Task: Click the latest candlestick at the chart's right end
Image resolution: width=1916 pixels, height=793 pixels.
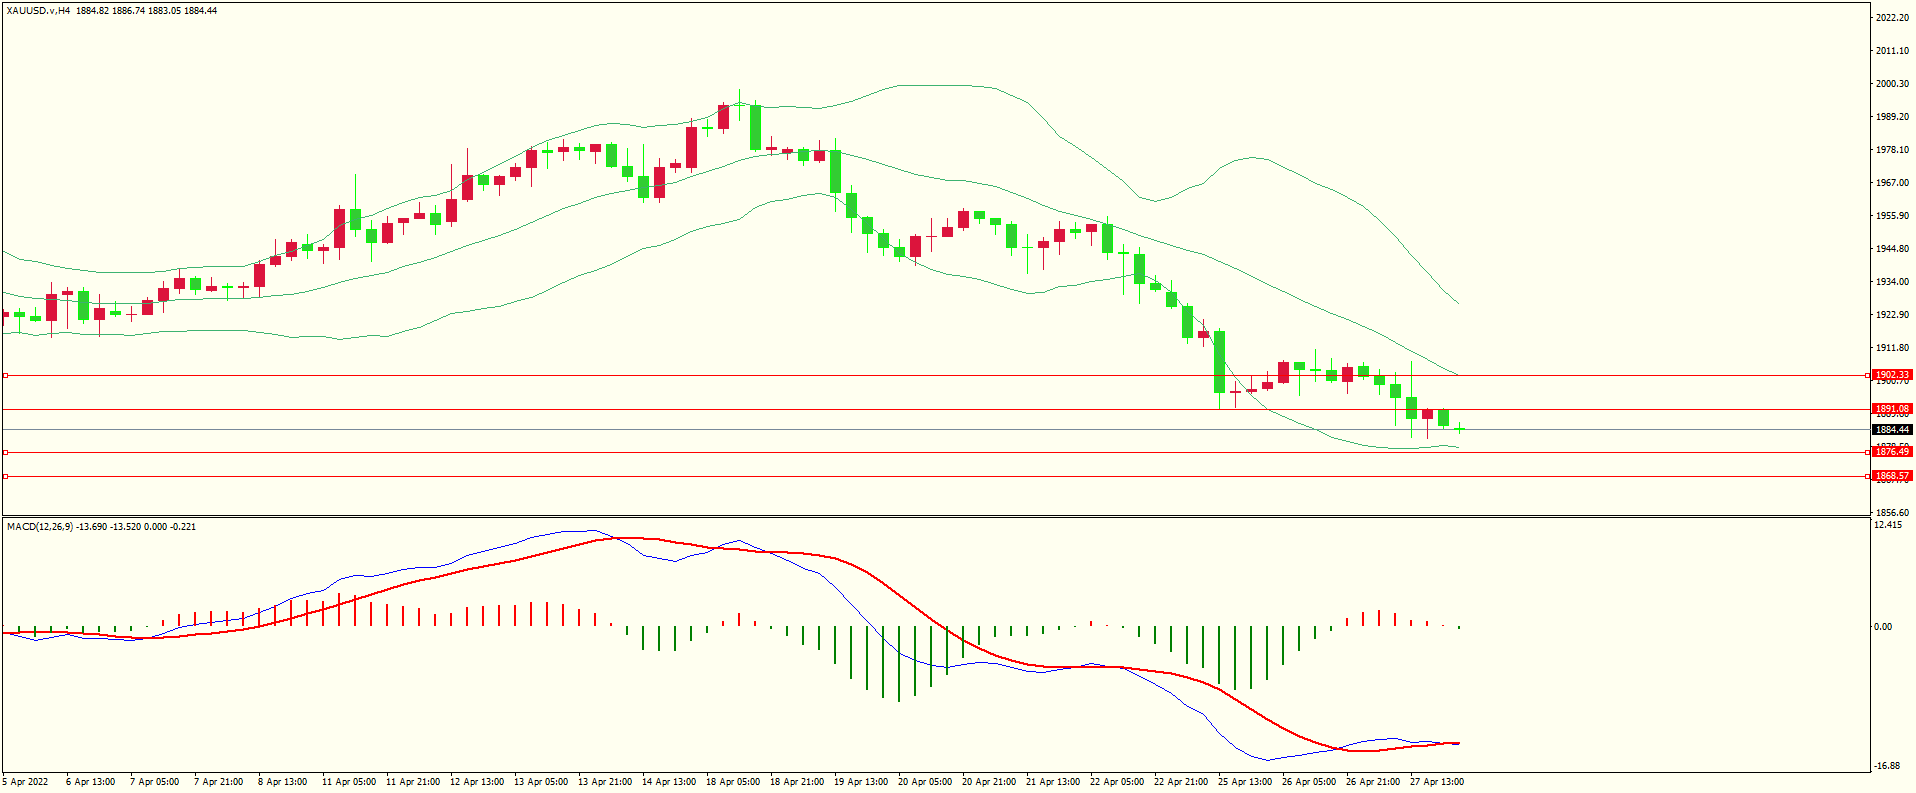Action: [1460, 428]
